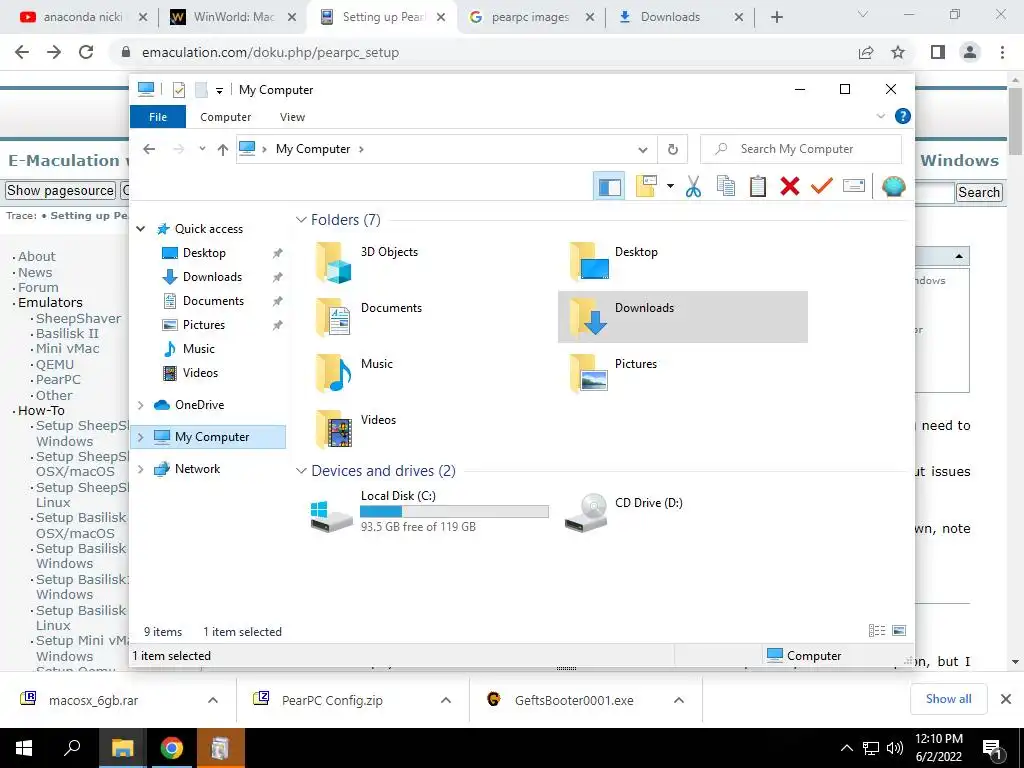This screenshot has width=1024, height=768.
Task: Click the red X Delete icon
Action: 790,187
